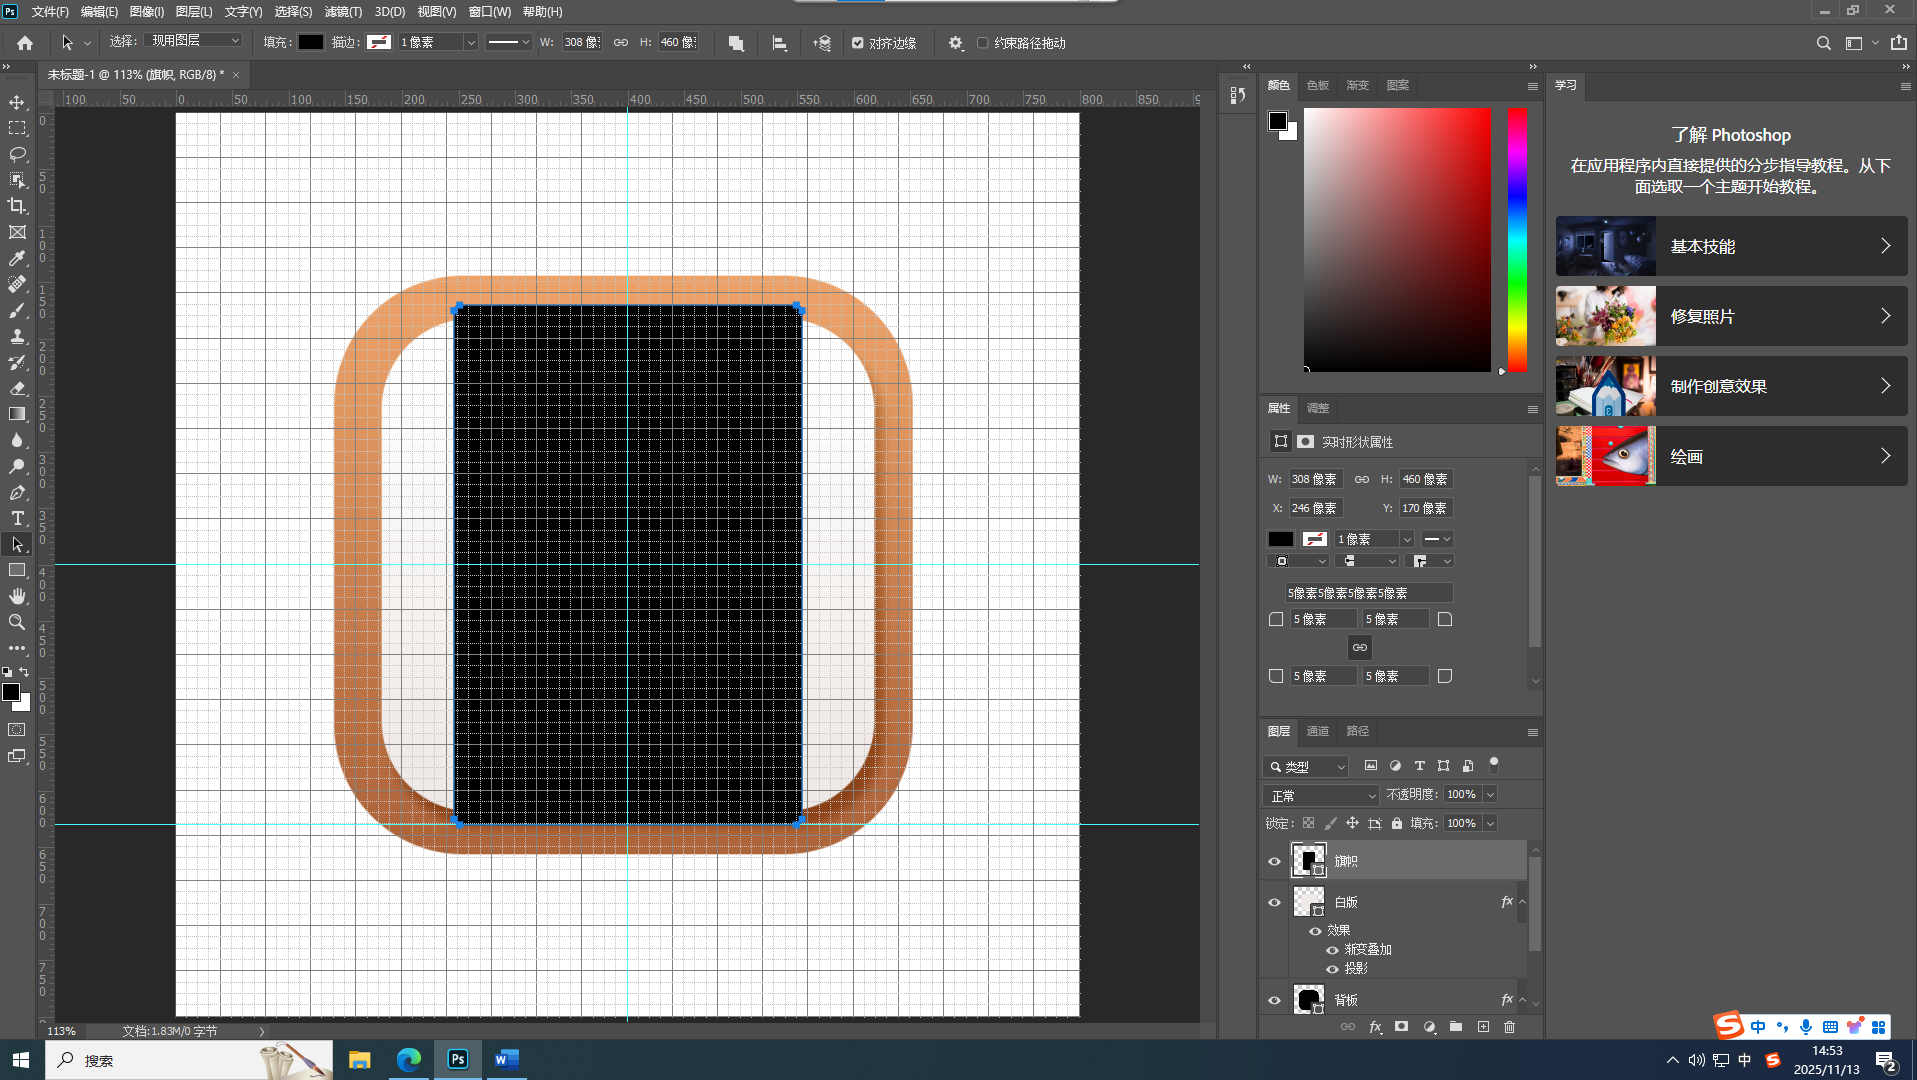Switch to the 通道 tab

1317,731
